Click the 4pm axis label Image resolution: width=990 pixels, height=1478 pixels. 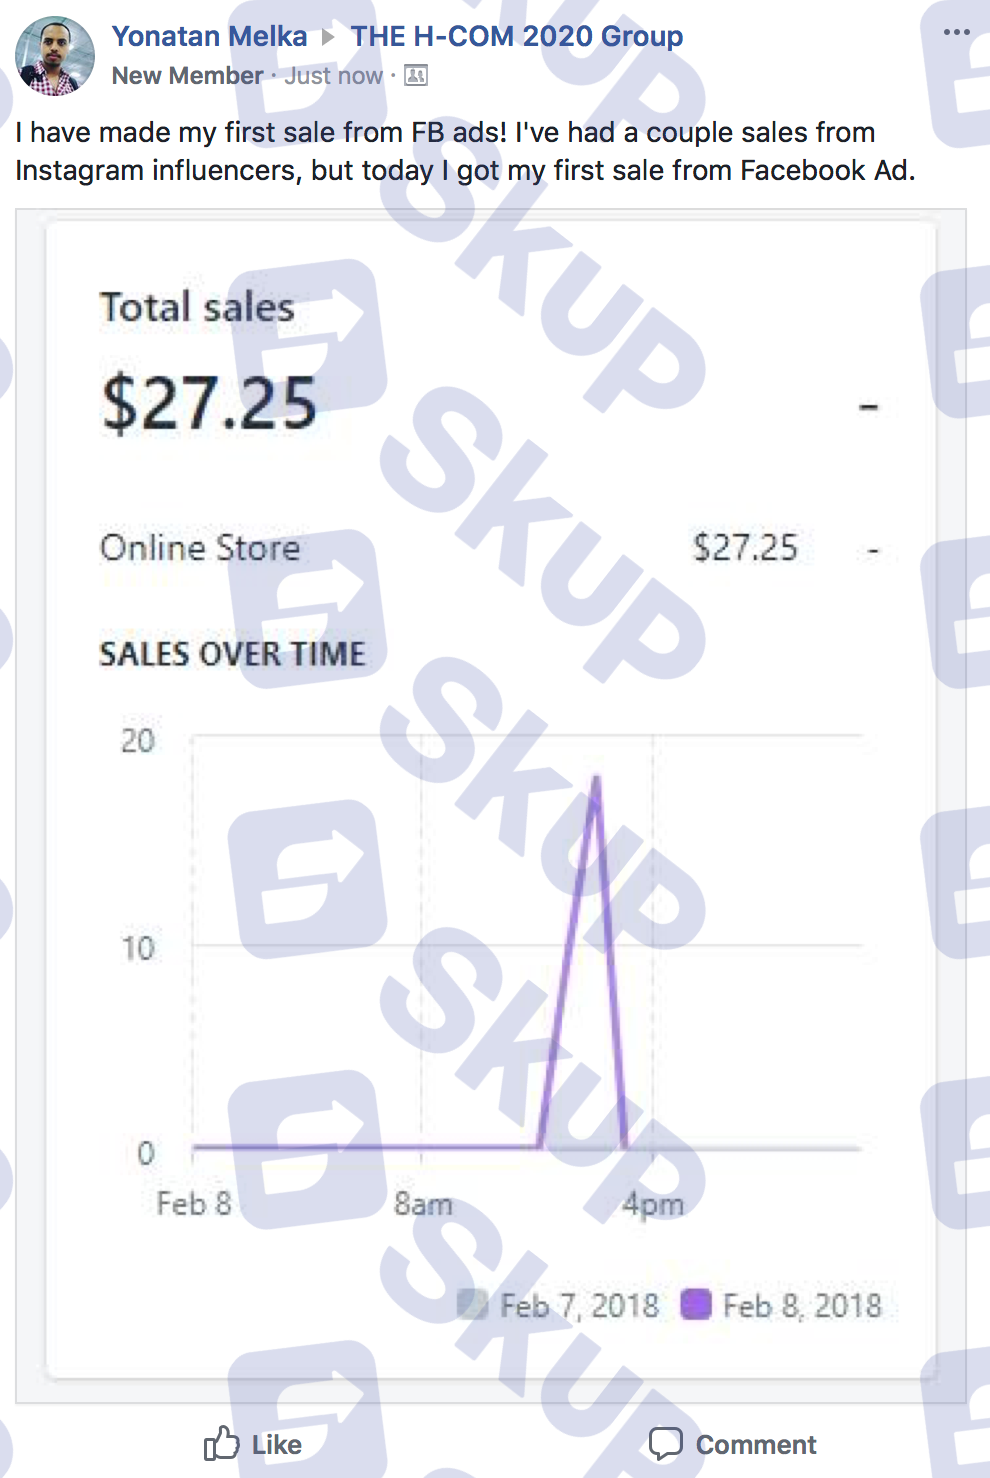tap(653, 1203)
